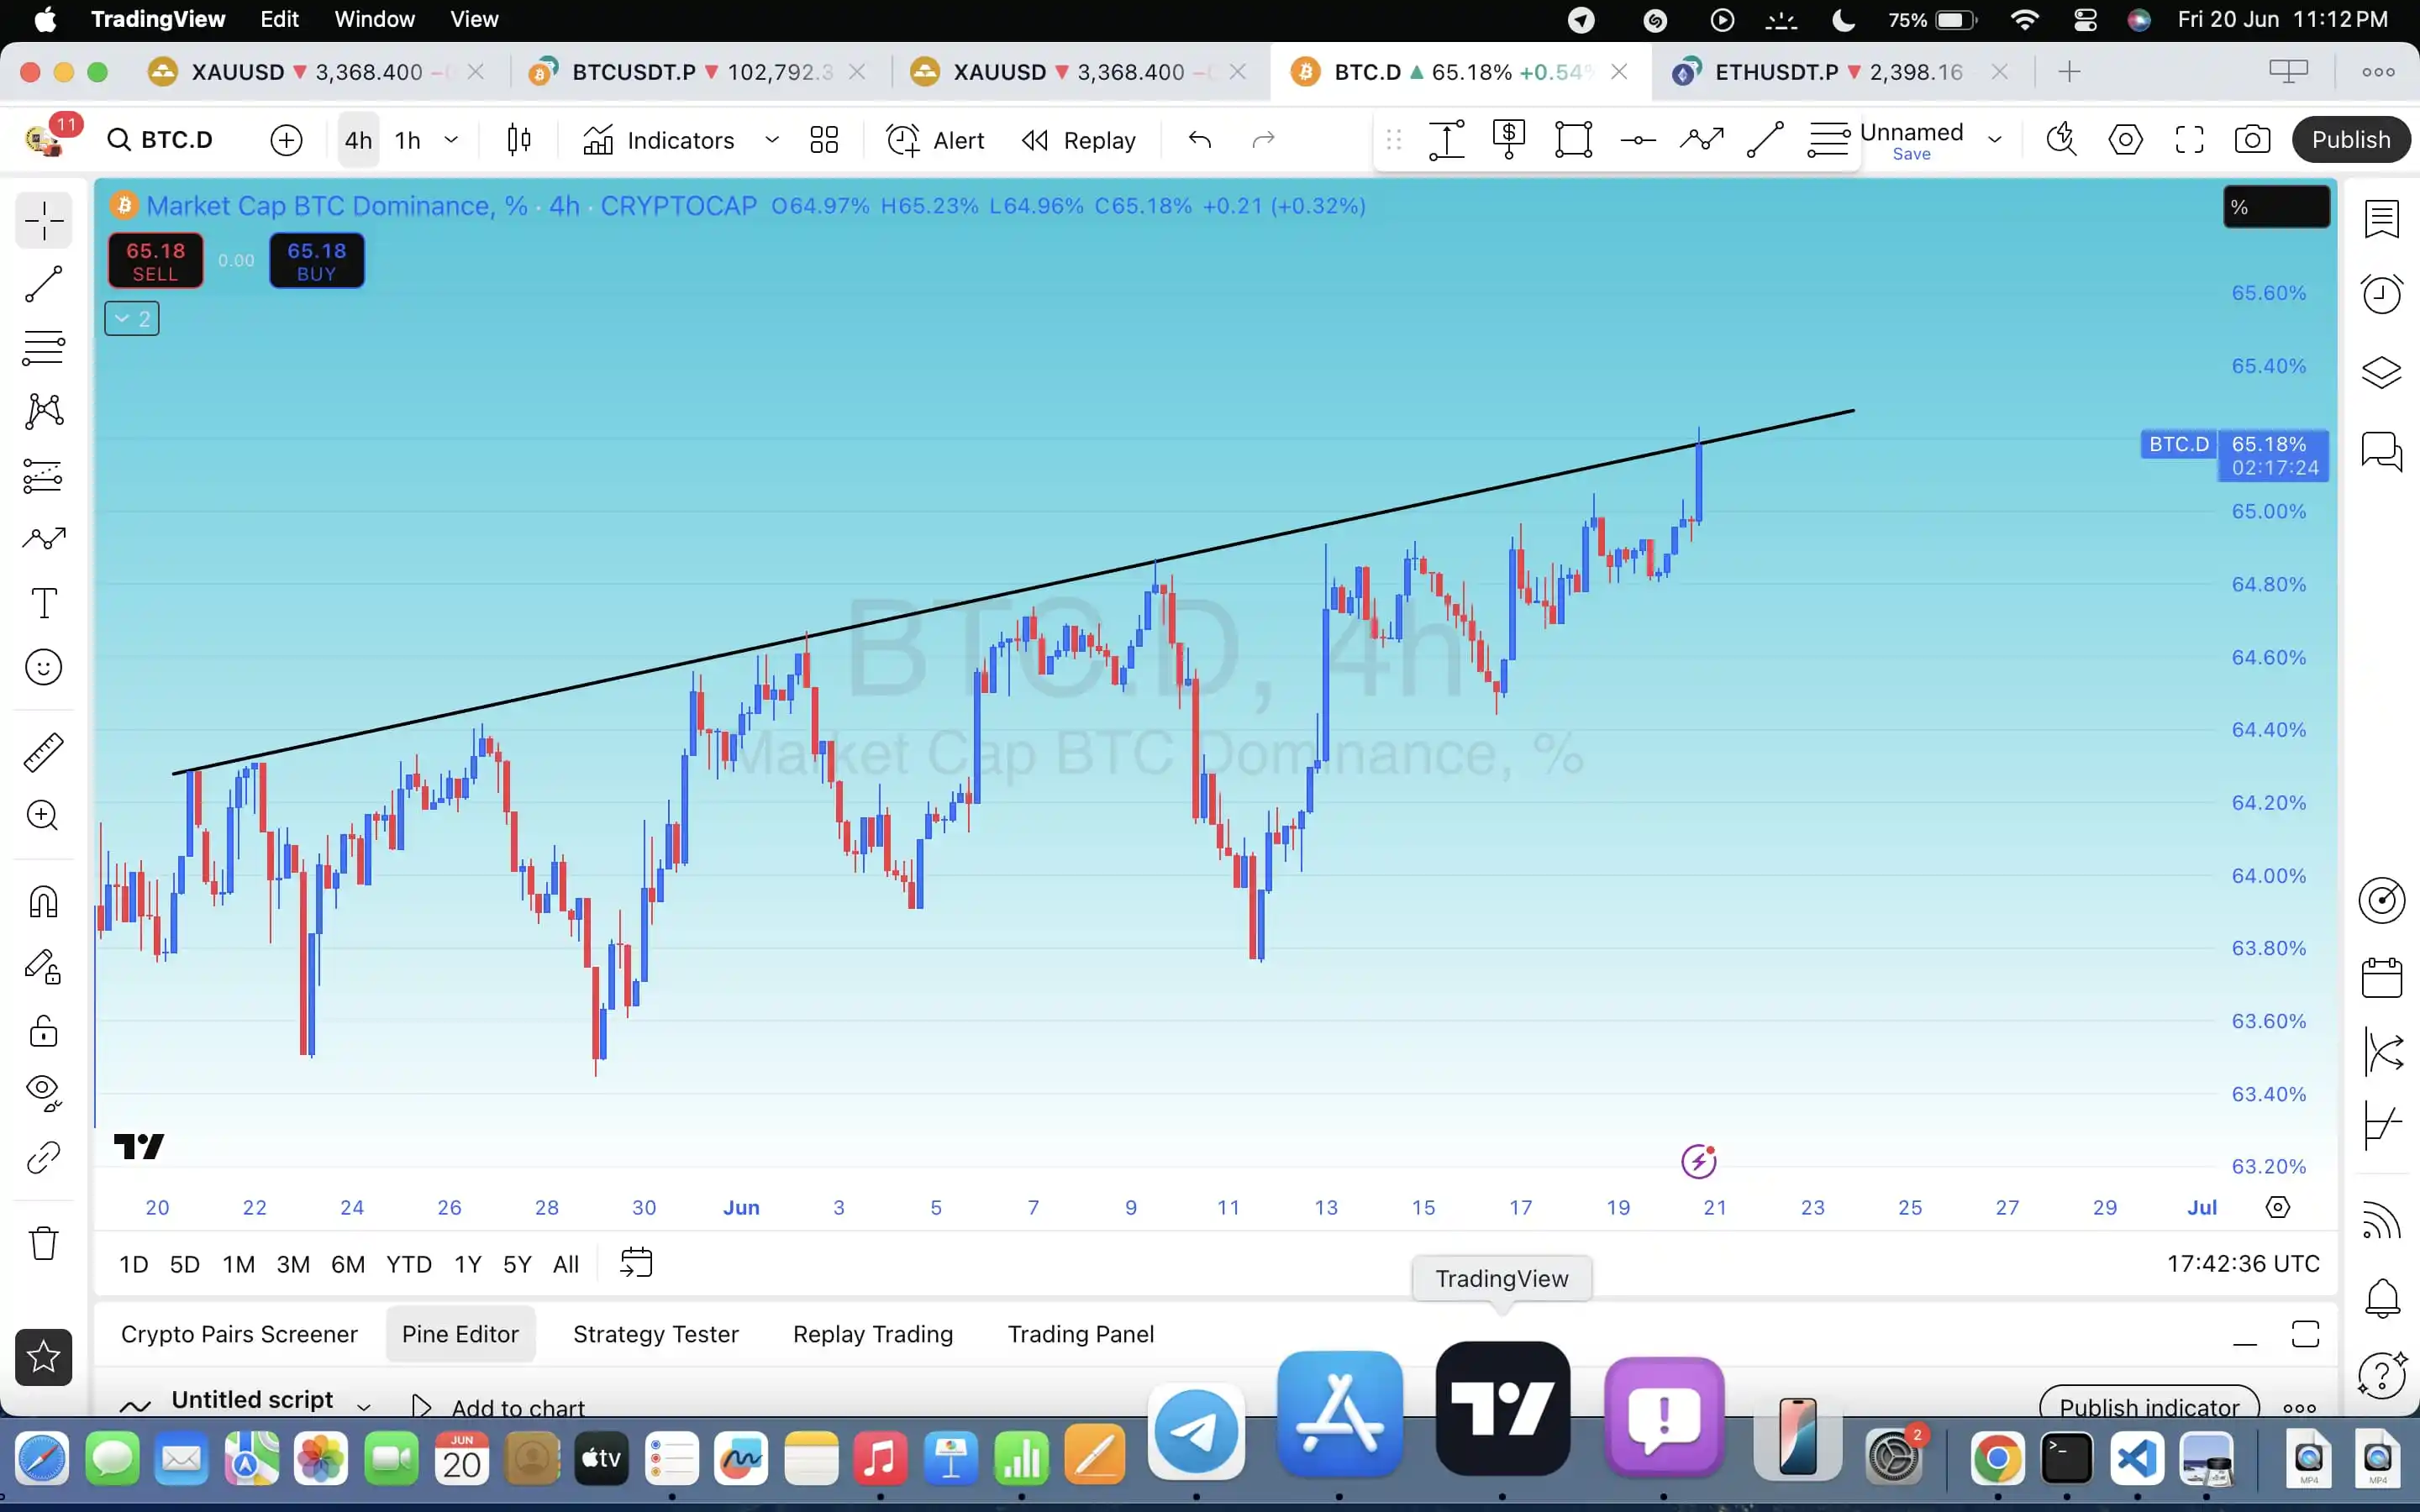Toggle hide all drawings eye icon

coord(44,1092)
